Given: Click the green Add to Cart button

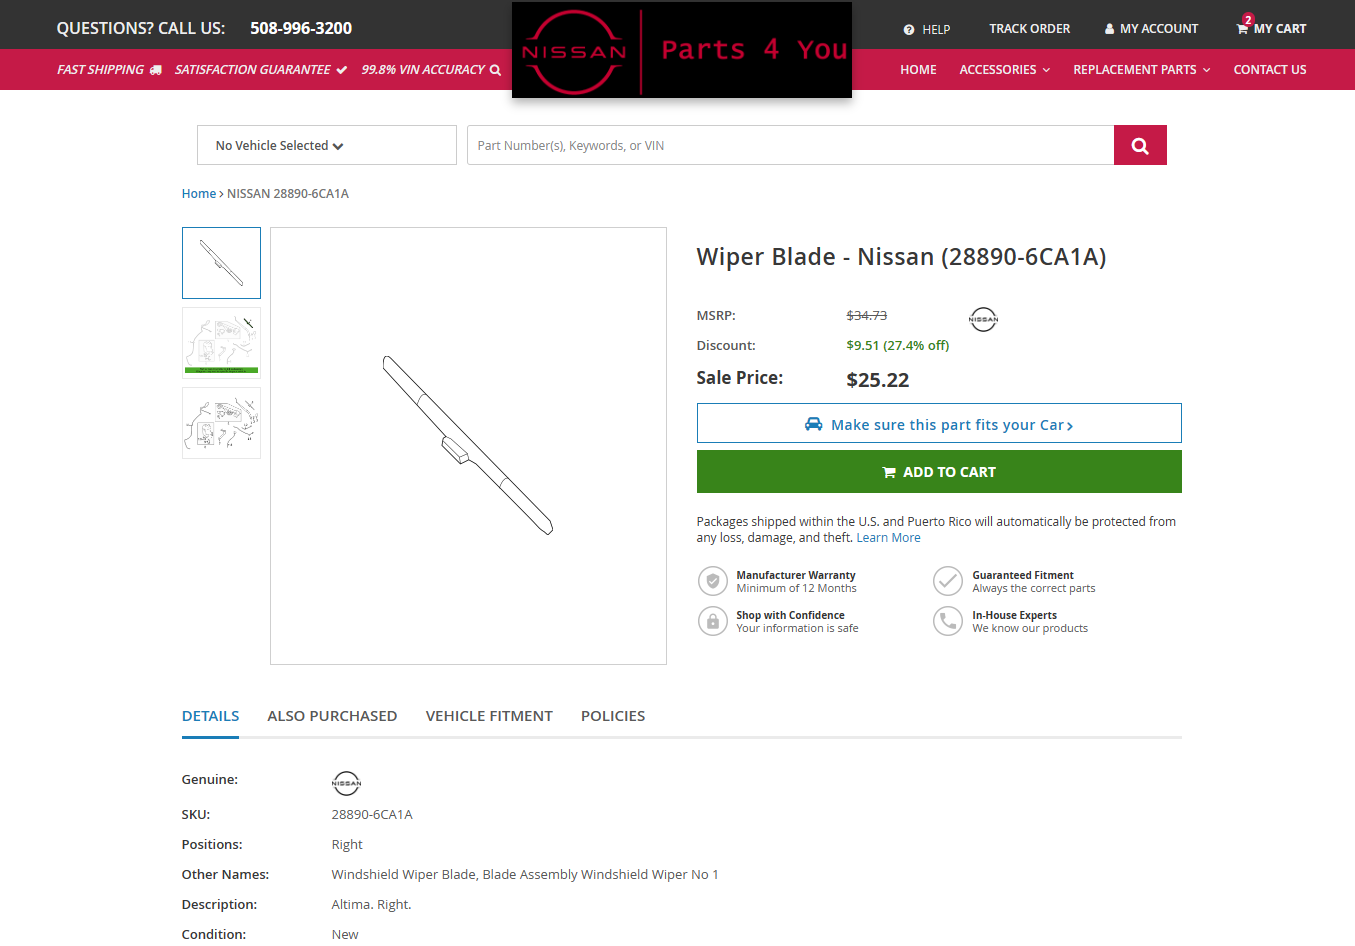Looking at the screenshot, I should pos(938,472).
